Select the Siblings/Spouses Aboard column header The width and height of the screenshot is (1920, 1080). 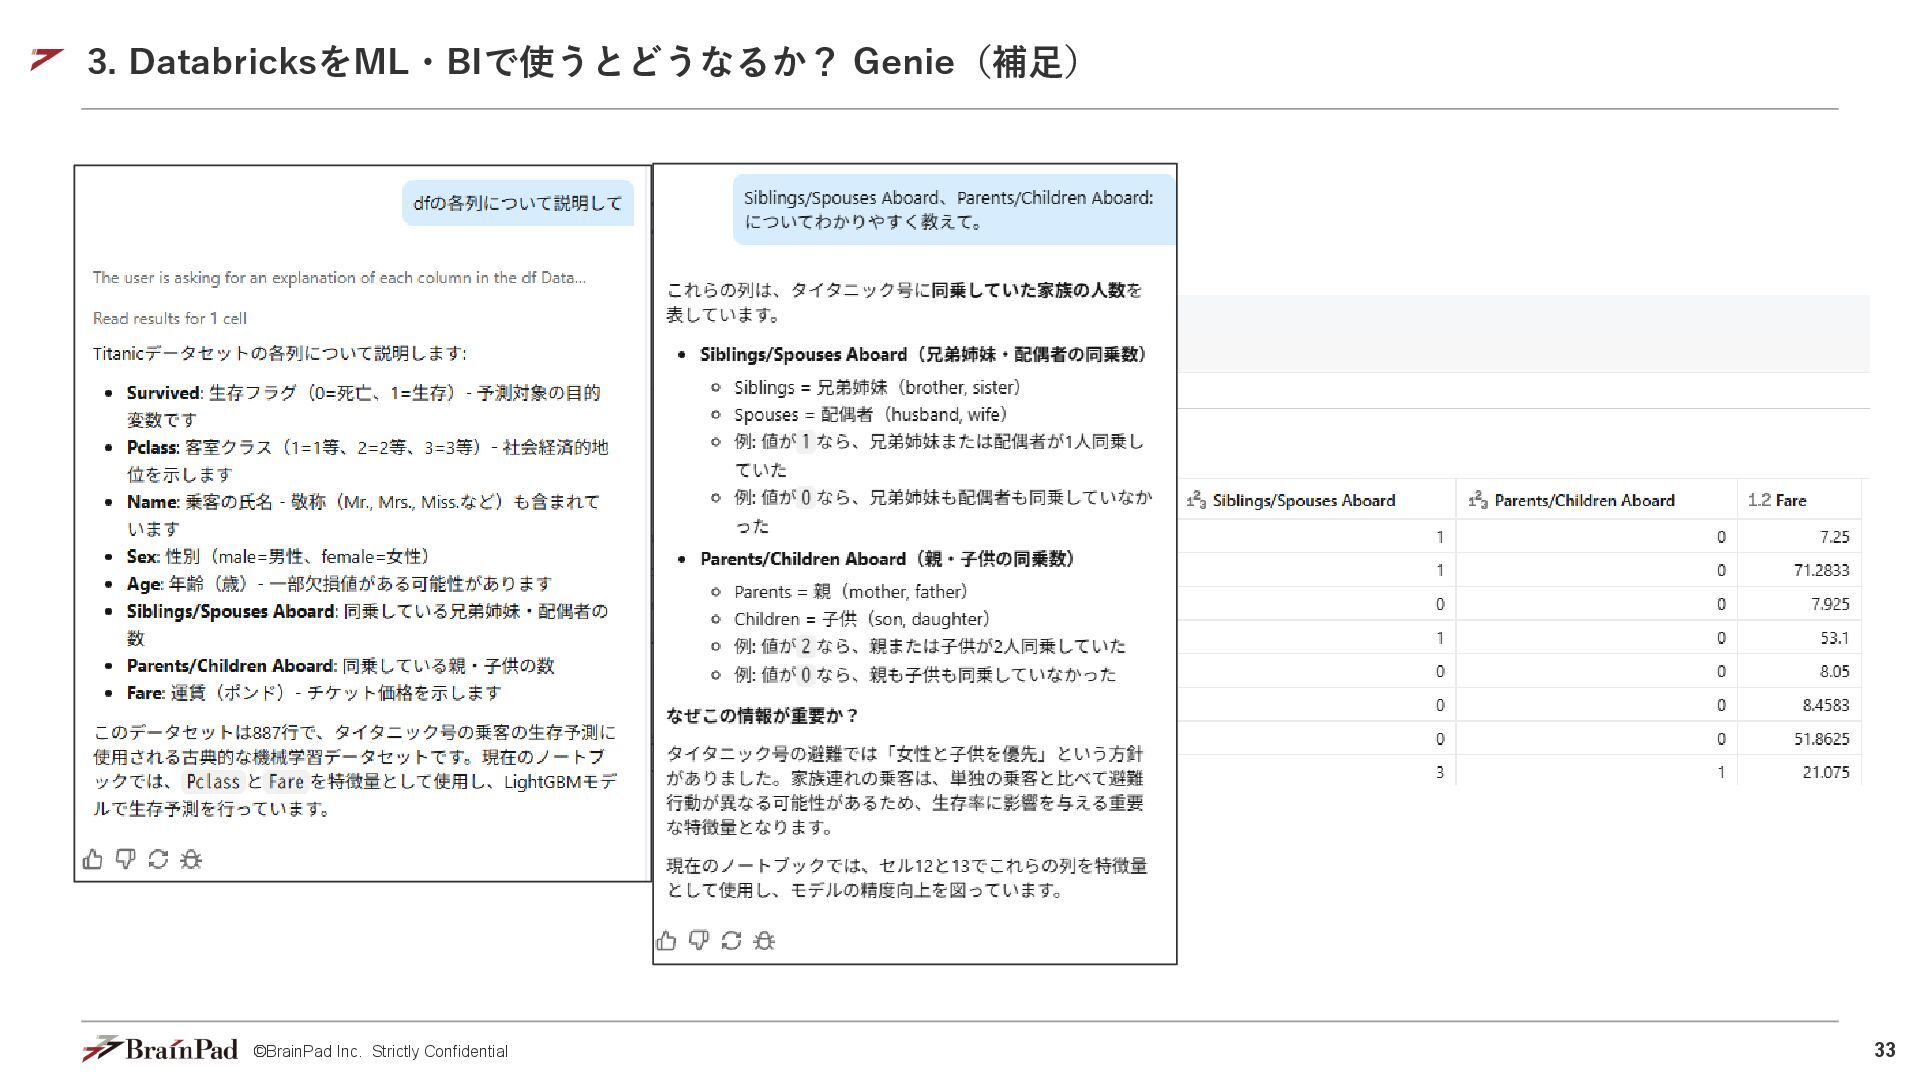pos(1303,500)
